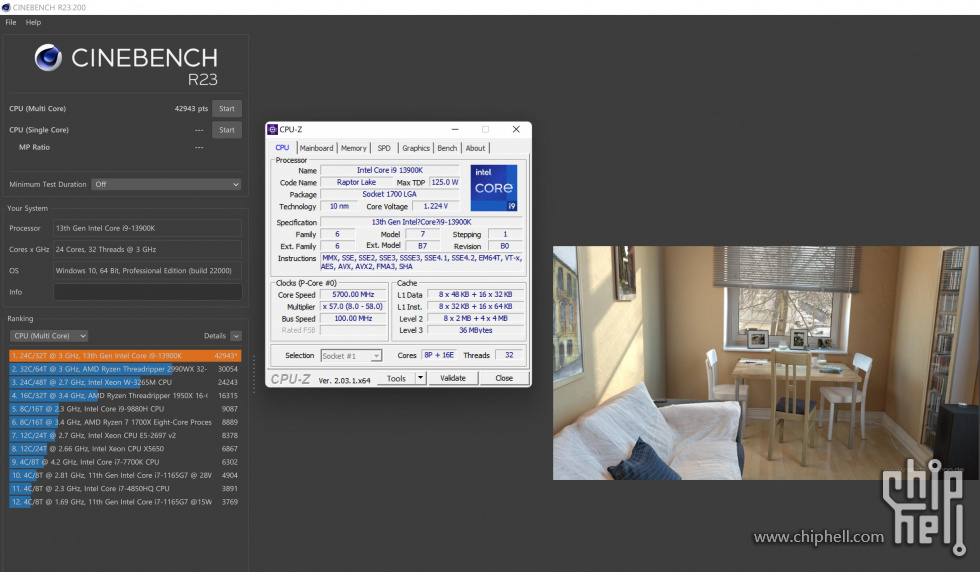980x572 pixels.
Task: Click the Core Voltage value 1.224 V
Action: 436,206
